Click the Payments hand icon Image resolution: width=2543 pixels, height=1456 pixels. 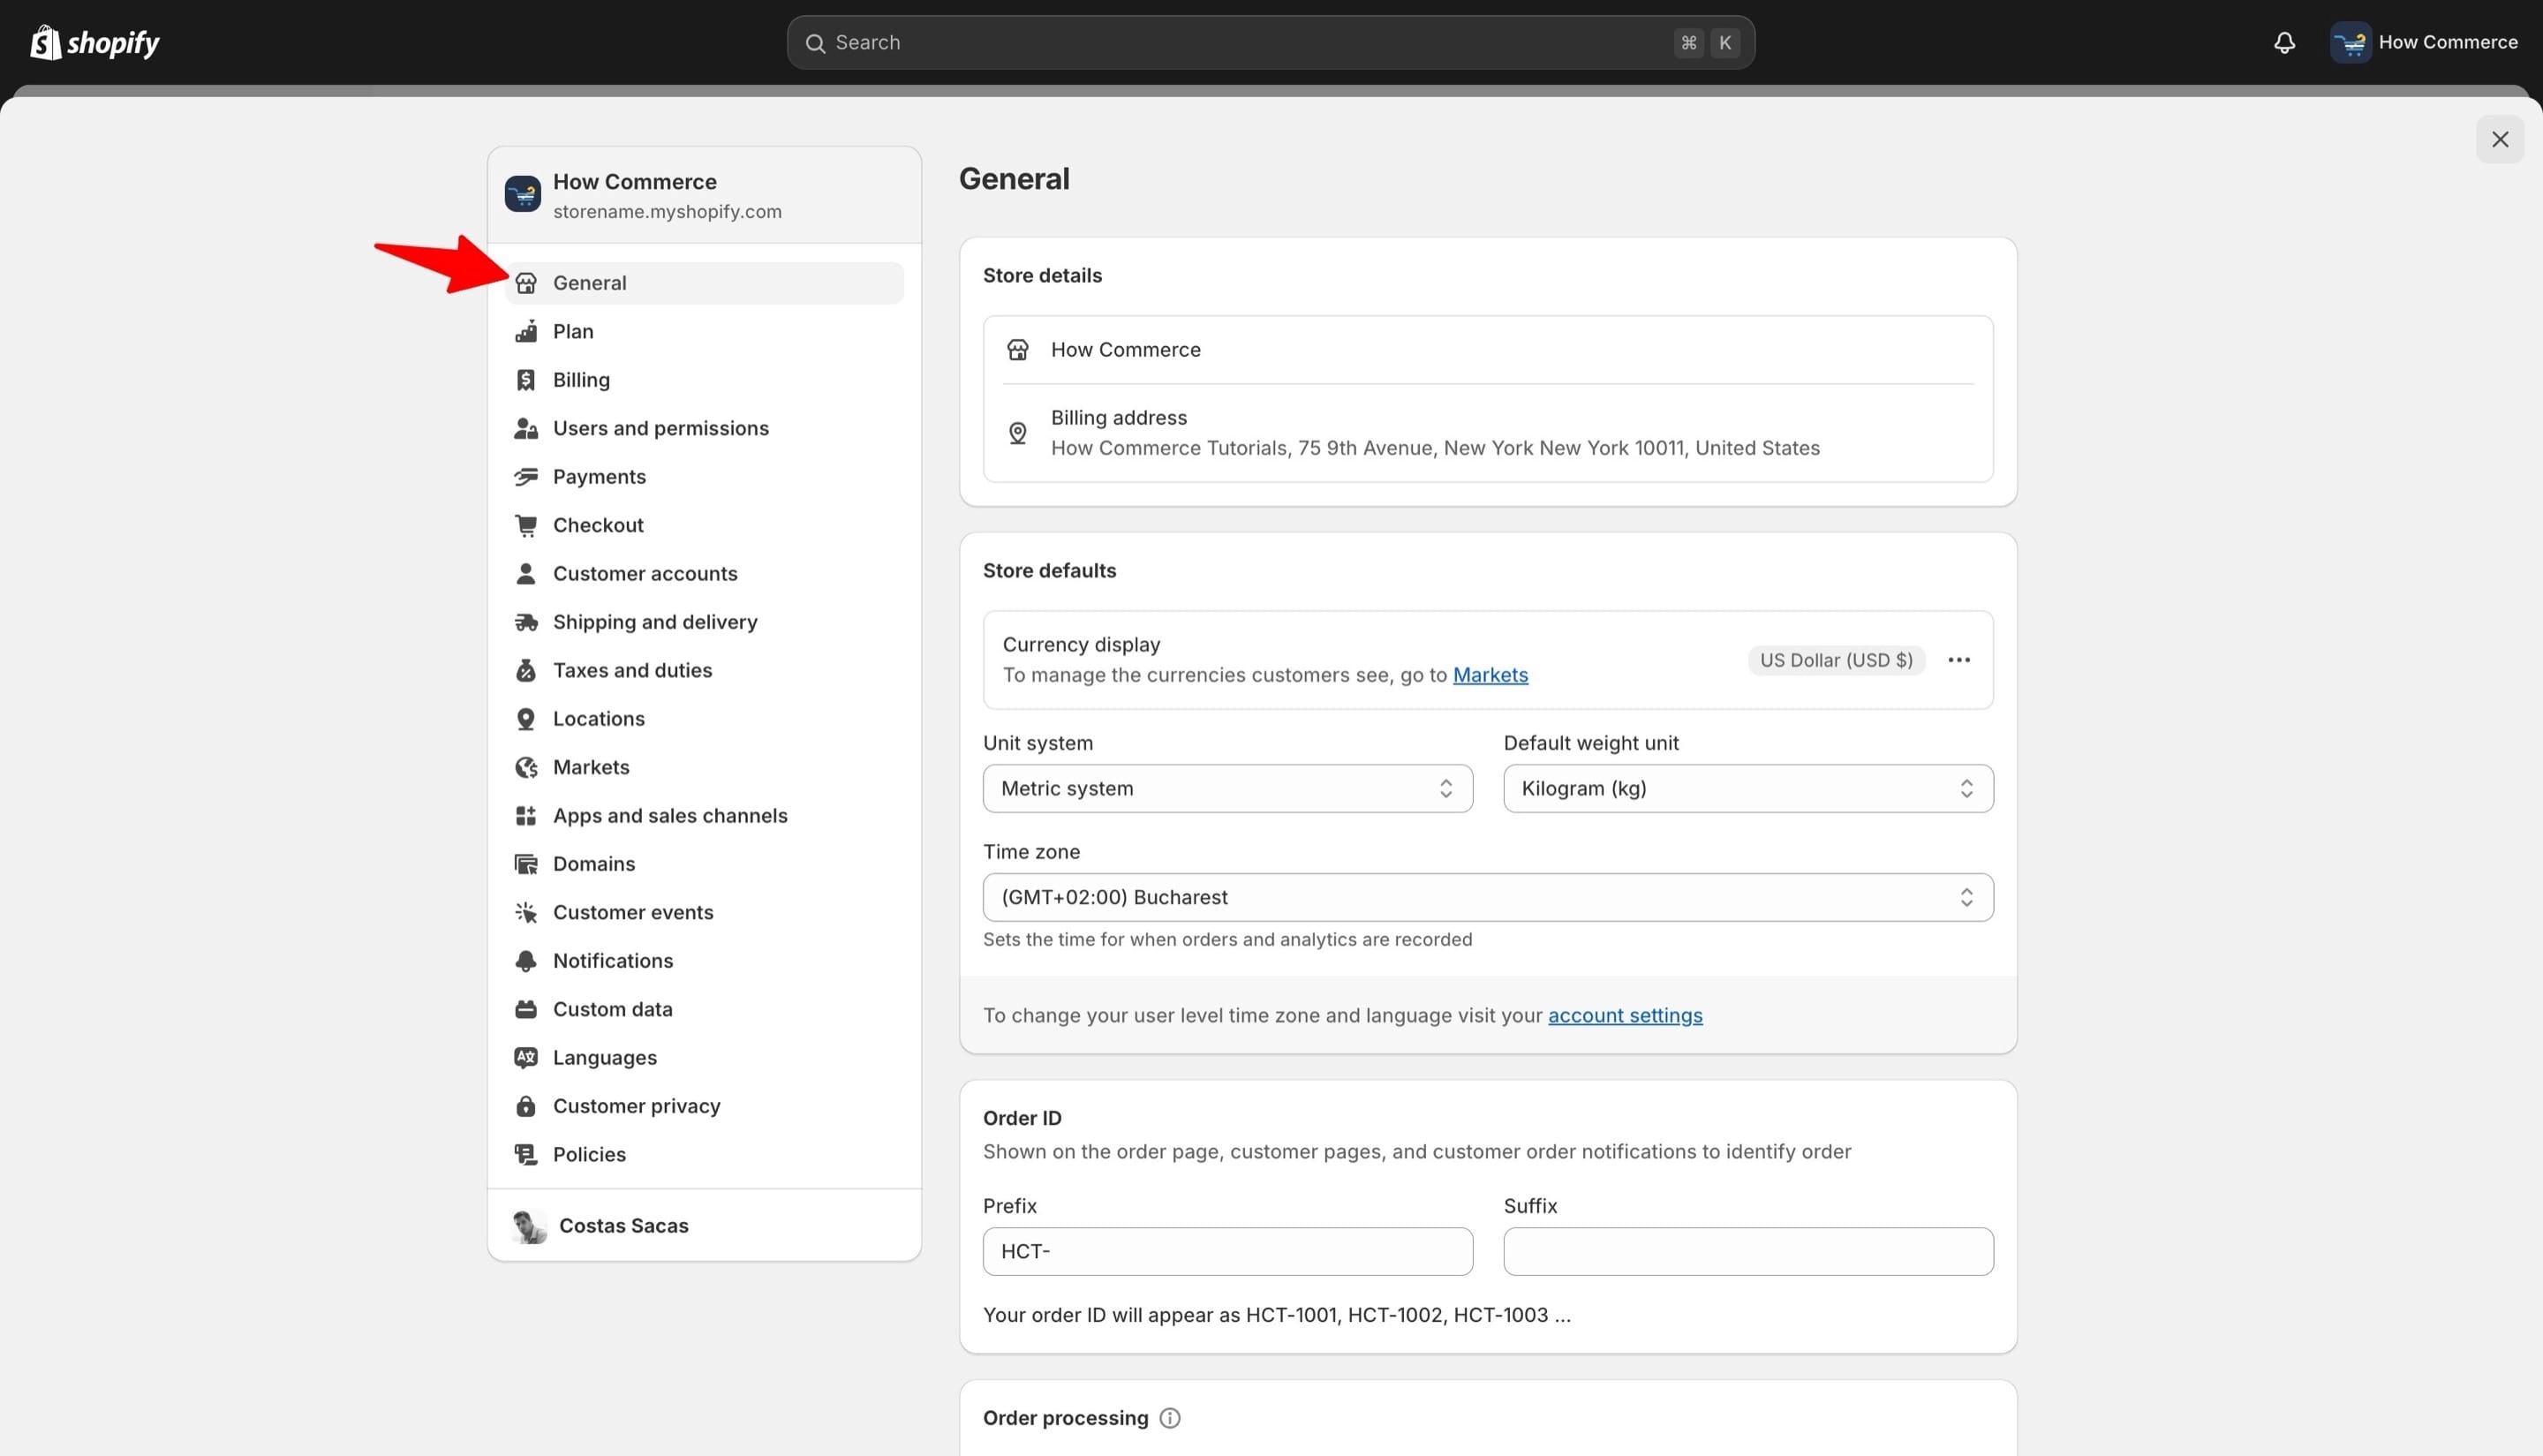coord(526,477)
